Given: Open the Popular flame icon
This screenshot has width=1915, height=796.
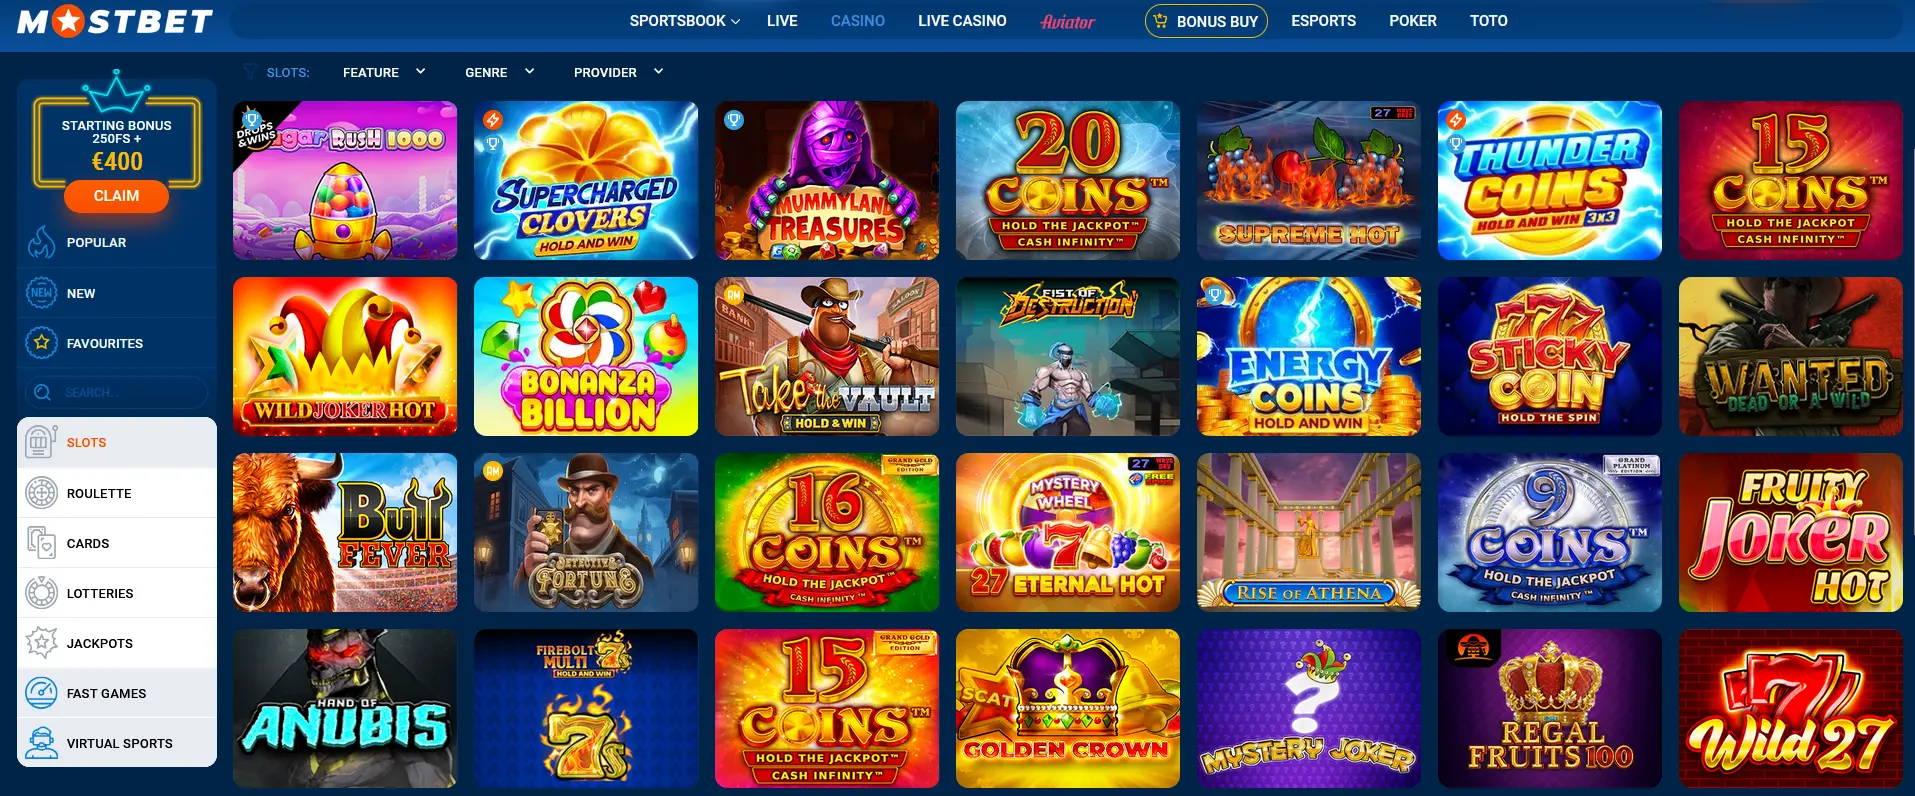Looking at the screenshot, I should 41,242.
